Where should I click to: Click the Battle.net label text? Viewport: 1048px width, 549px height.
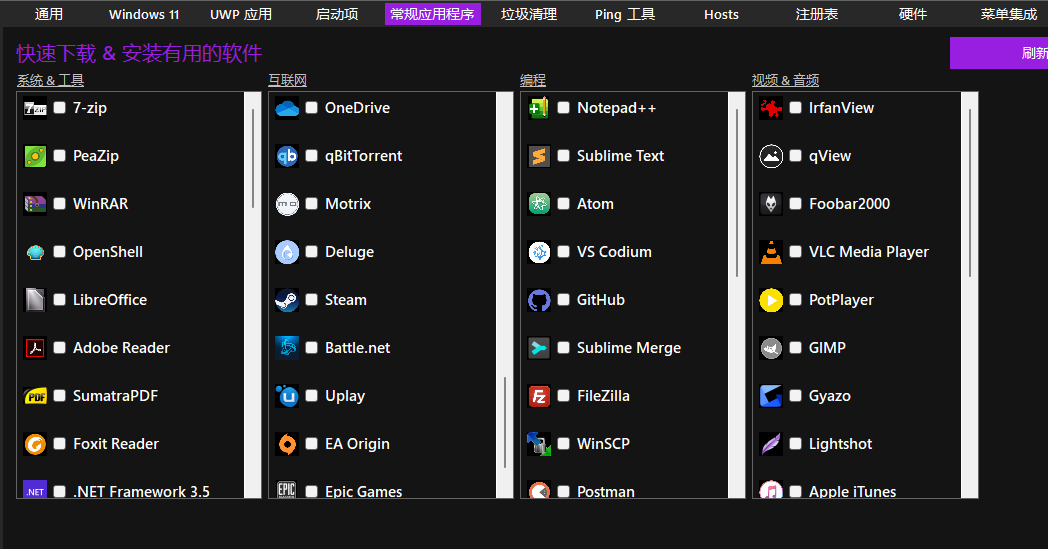coord(358,348)
